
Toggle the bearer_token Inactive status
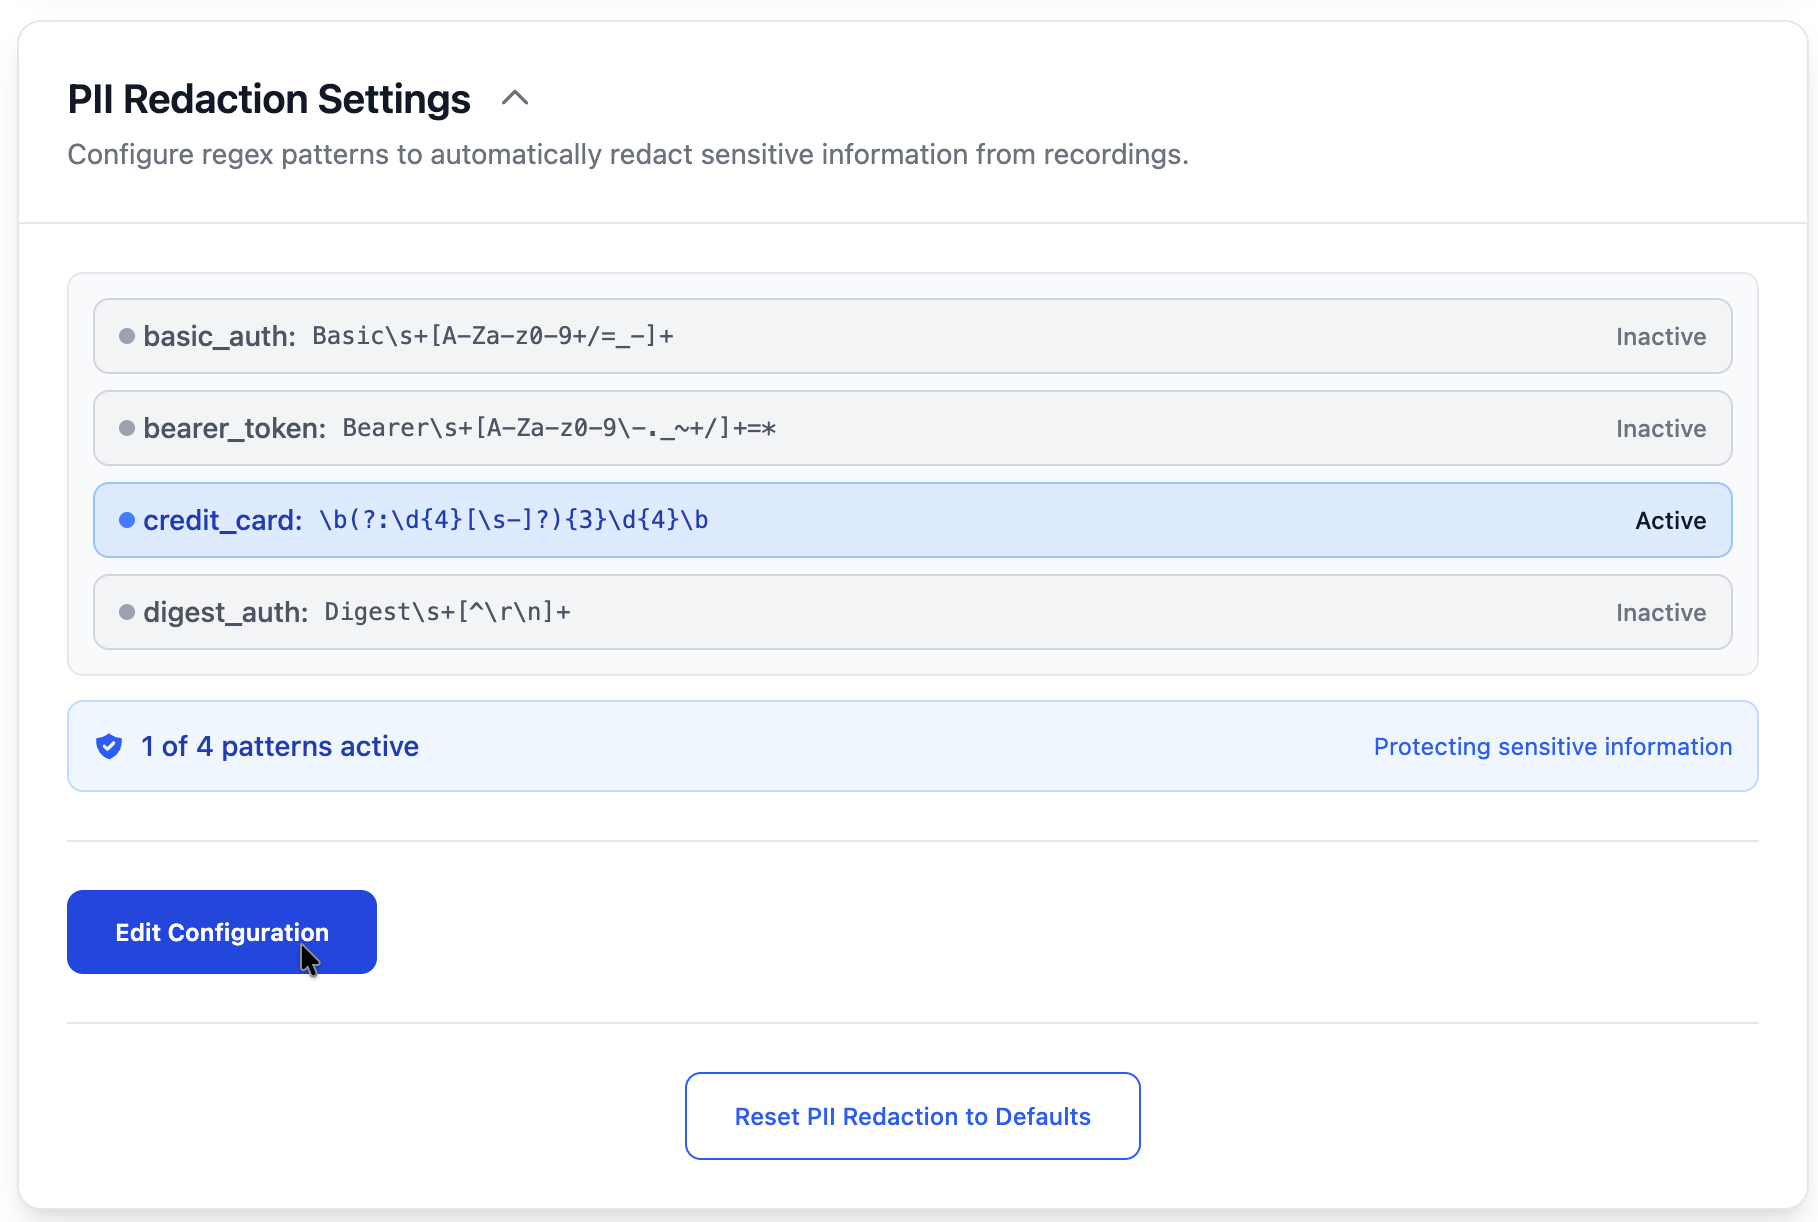pos(1660,429)
